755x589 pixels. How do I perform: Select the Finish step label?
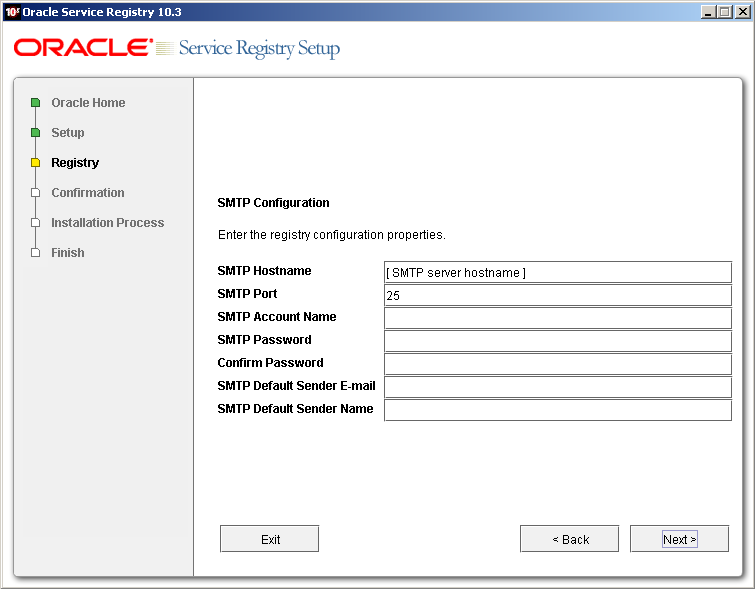(x=68, y=252)
